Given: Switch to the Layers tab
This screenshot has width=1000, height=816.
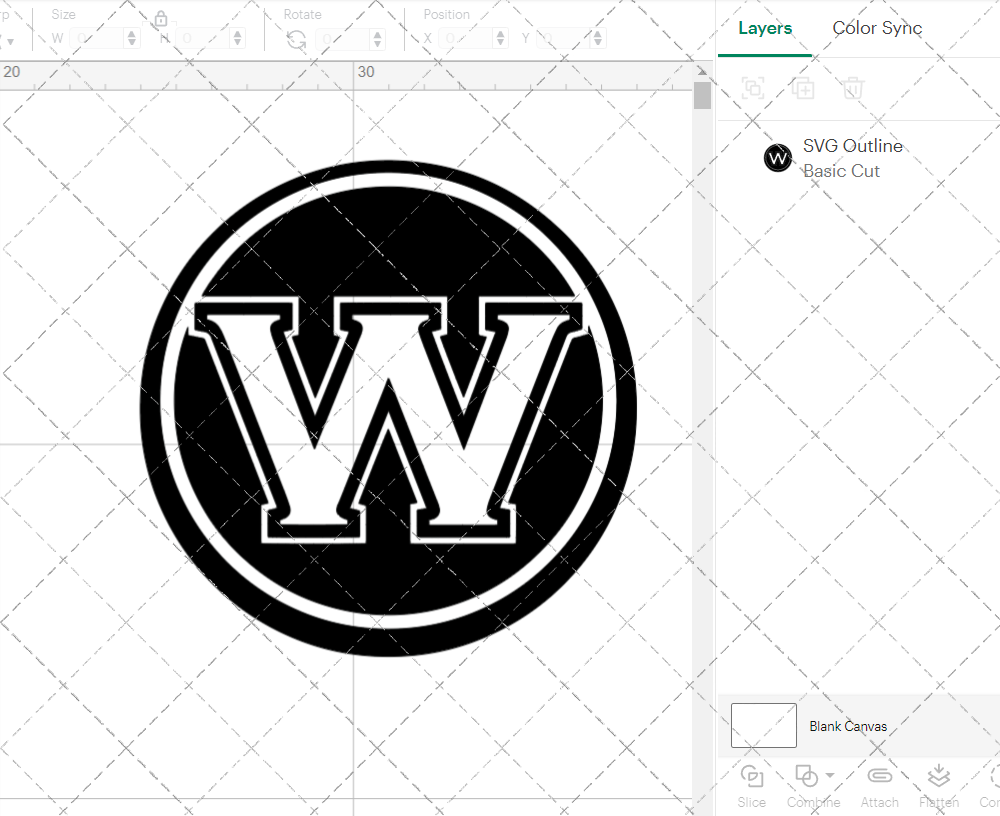Looking at the screenshot, I should (764, 28).
